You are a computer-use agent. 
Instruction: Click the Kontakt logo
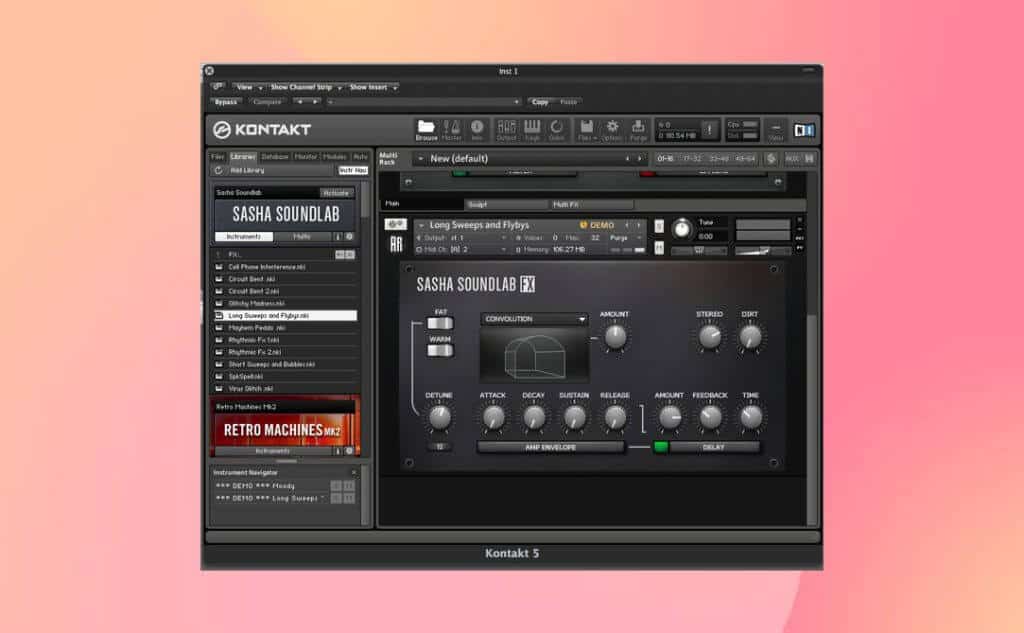263,129
